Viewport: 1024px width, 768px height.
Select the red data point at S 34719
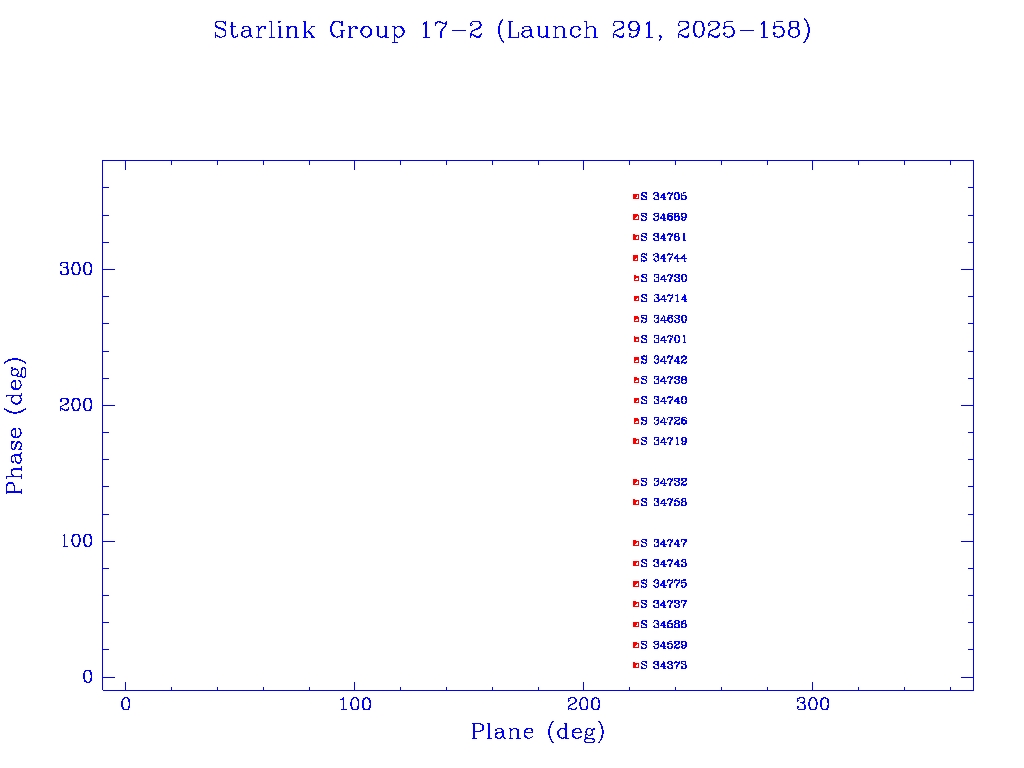[x=635, y=441]
